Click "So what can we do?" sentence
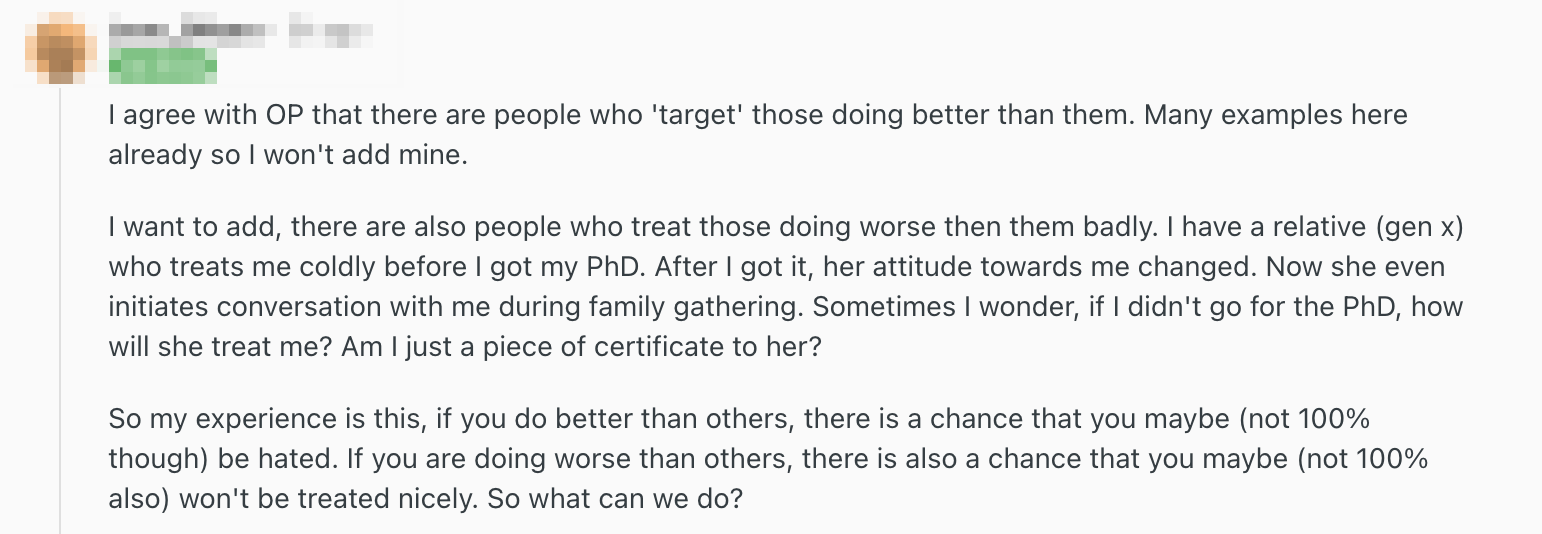 pyautogui.click(x=614, y=498)
